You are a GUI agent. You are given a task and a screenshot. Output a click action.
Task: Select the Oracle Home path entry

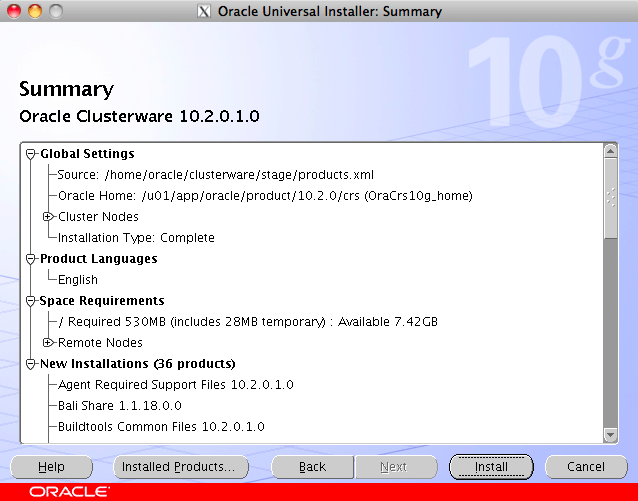tap(265, 196)
